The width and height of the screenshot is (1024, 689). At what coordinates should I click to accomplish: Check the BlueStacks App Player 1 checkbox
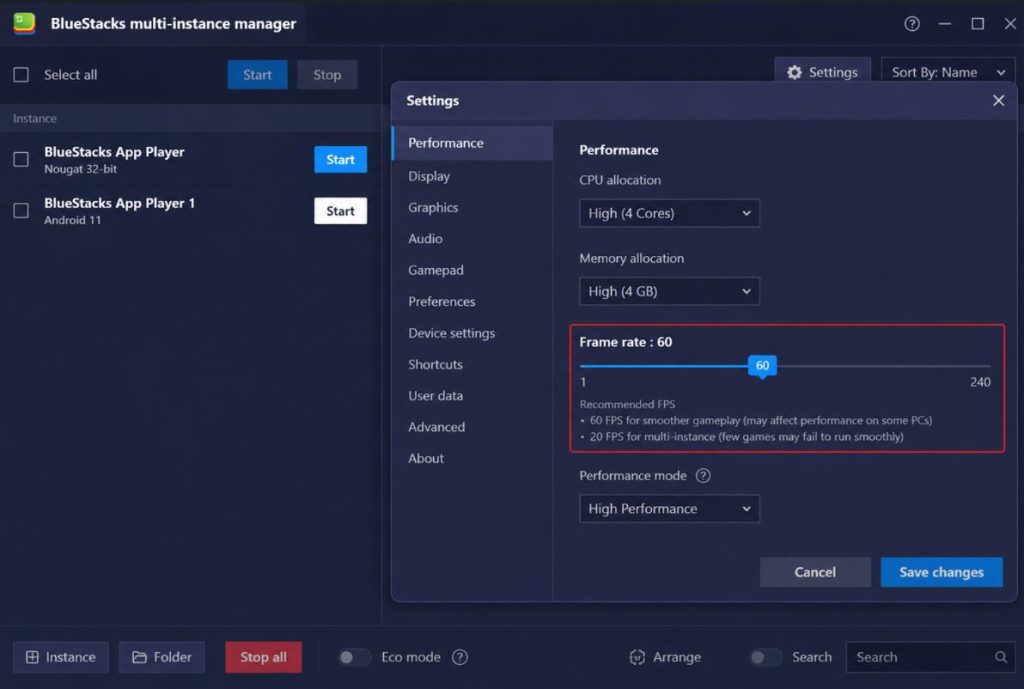(21, 210)
